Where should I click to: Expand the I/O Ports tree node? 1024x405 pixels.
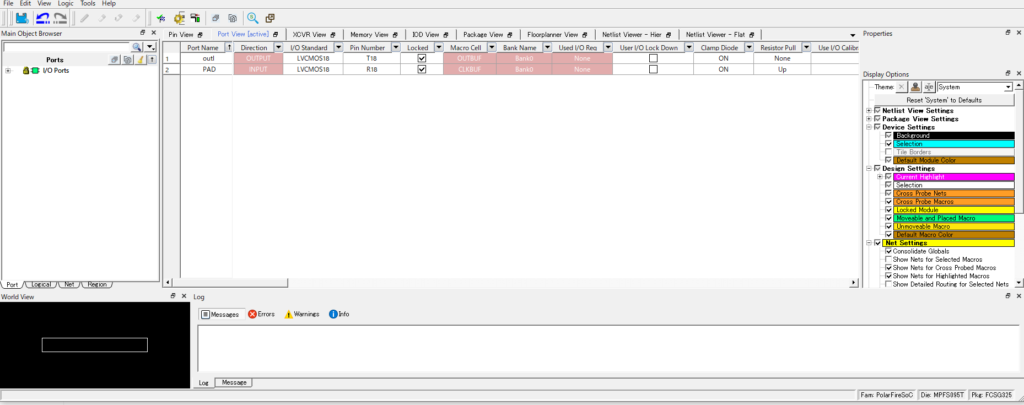8,71
